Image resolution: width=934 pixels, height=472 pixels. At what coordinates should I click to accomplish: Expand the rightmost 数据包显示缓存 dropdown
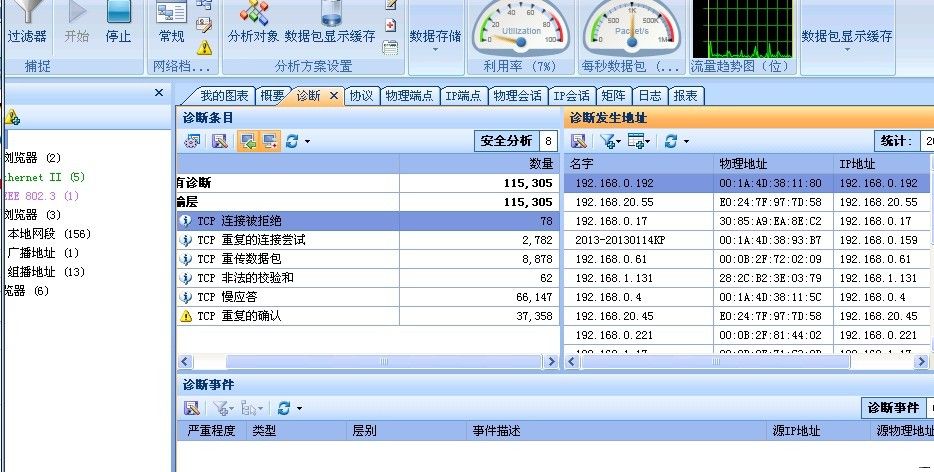[846, 39]
